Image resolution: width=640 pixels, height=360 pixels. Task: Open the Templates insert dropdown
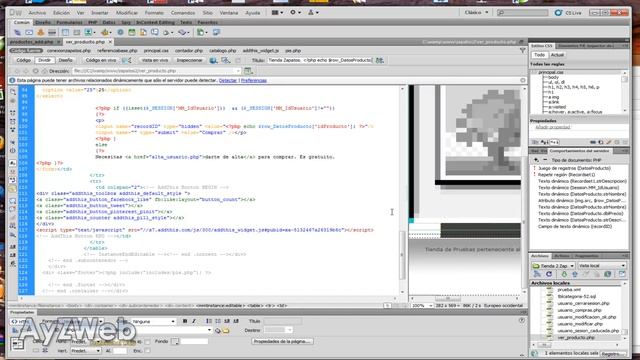[202, 32]
